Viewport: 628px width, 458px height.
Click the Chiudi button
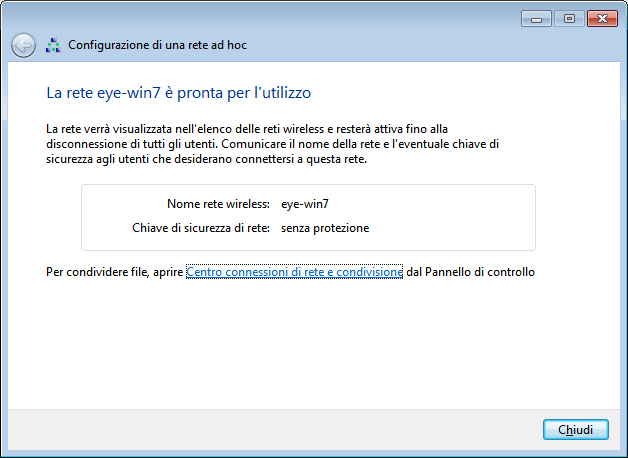(x=576, y=430)
